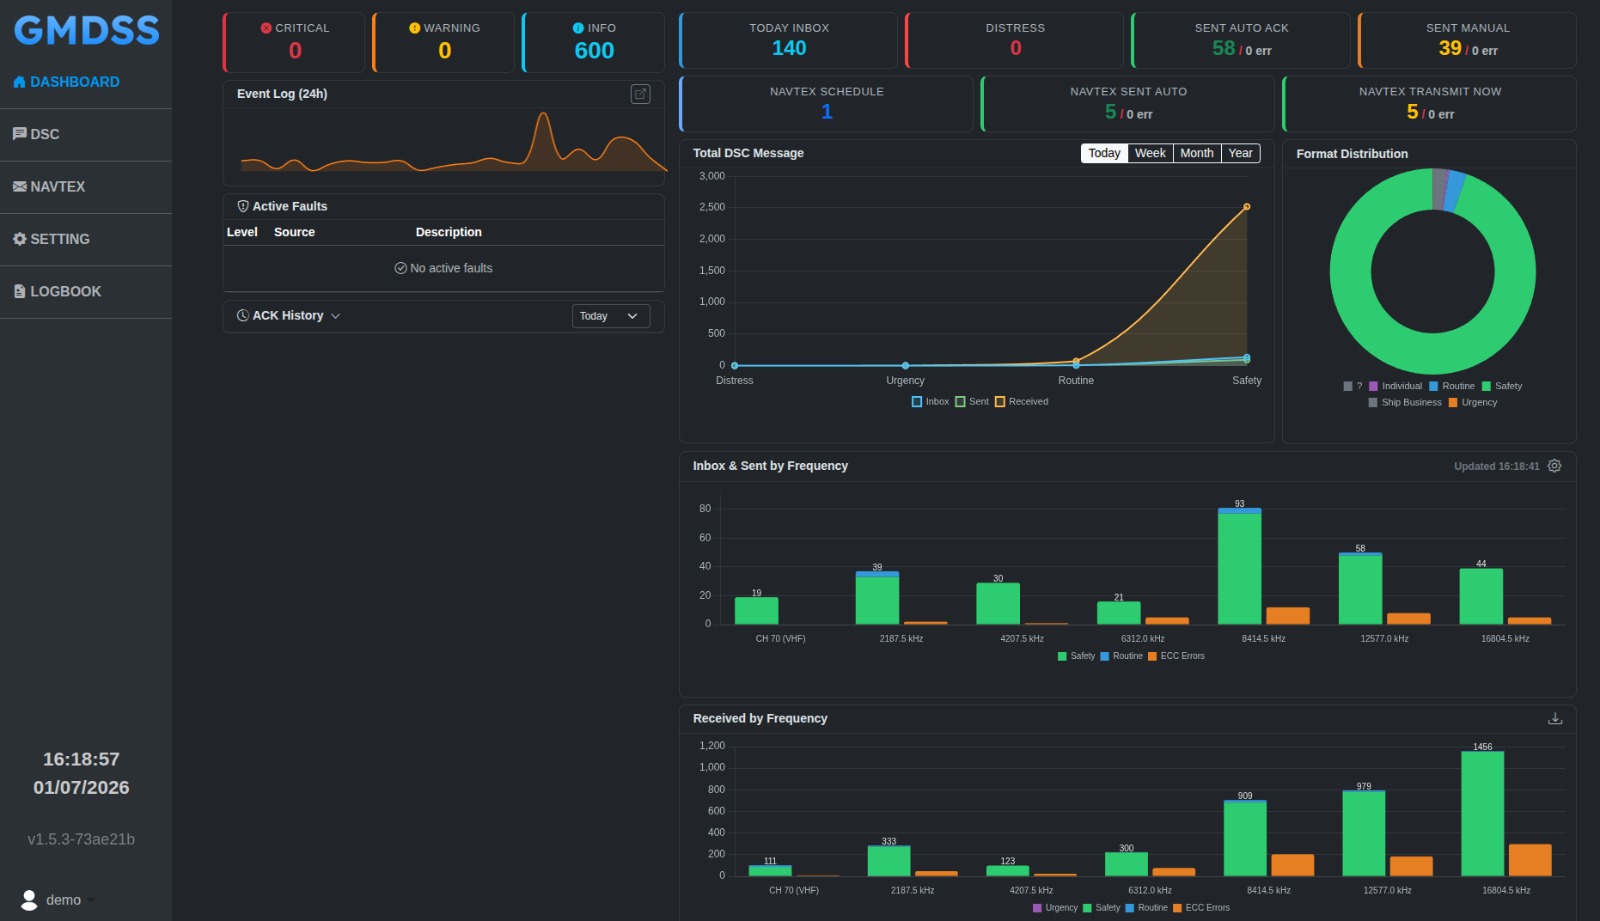
Task: Toggle Individual in Format Distribution legend
Action: click(1395, 386)
